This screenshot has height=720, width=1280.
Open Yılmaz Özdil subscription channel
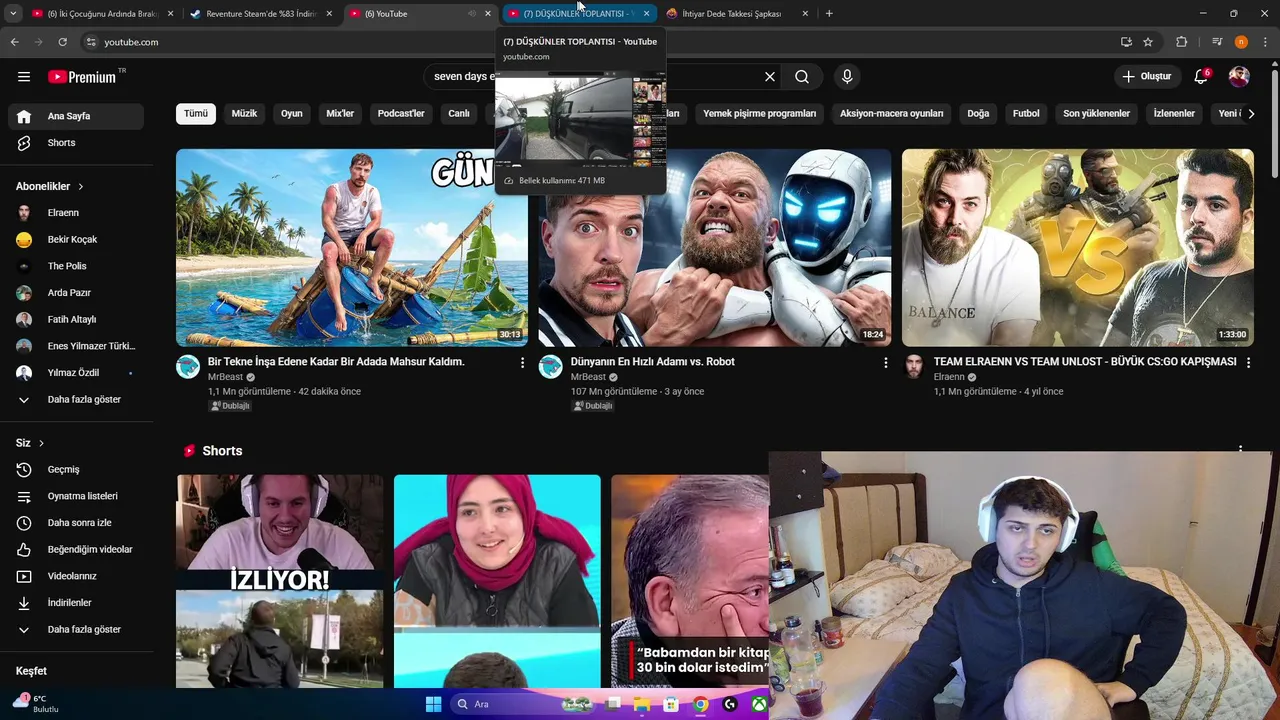pos(76,373)
